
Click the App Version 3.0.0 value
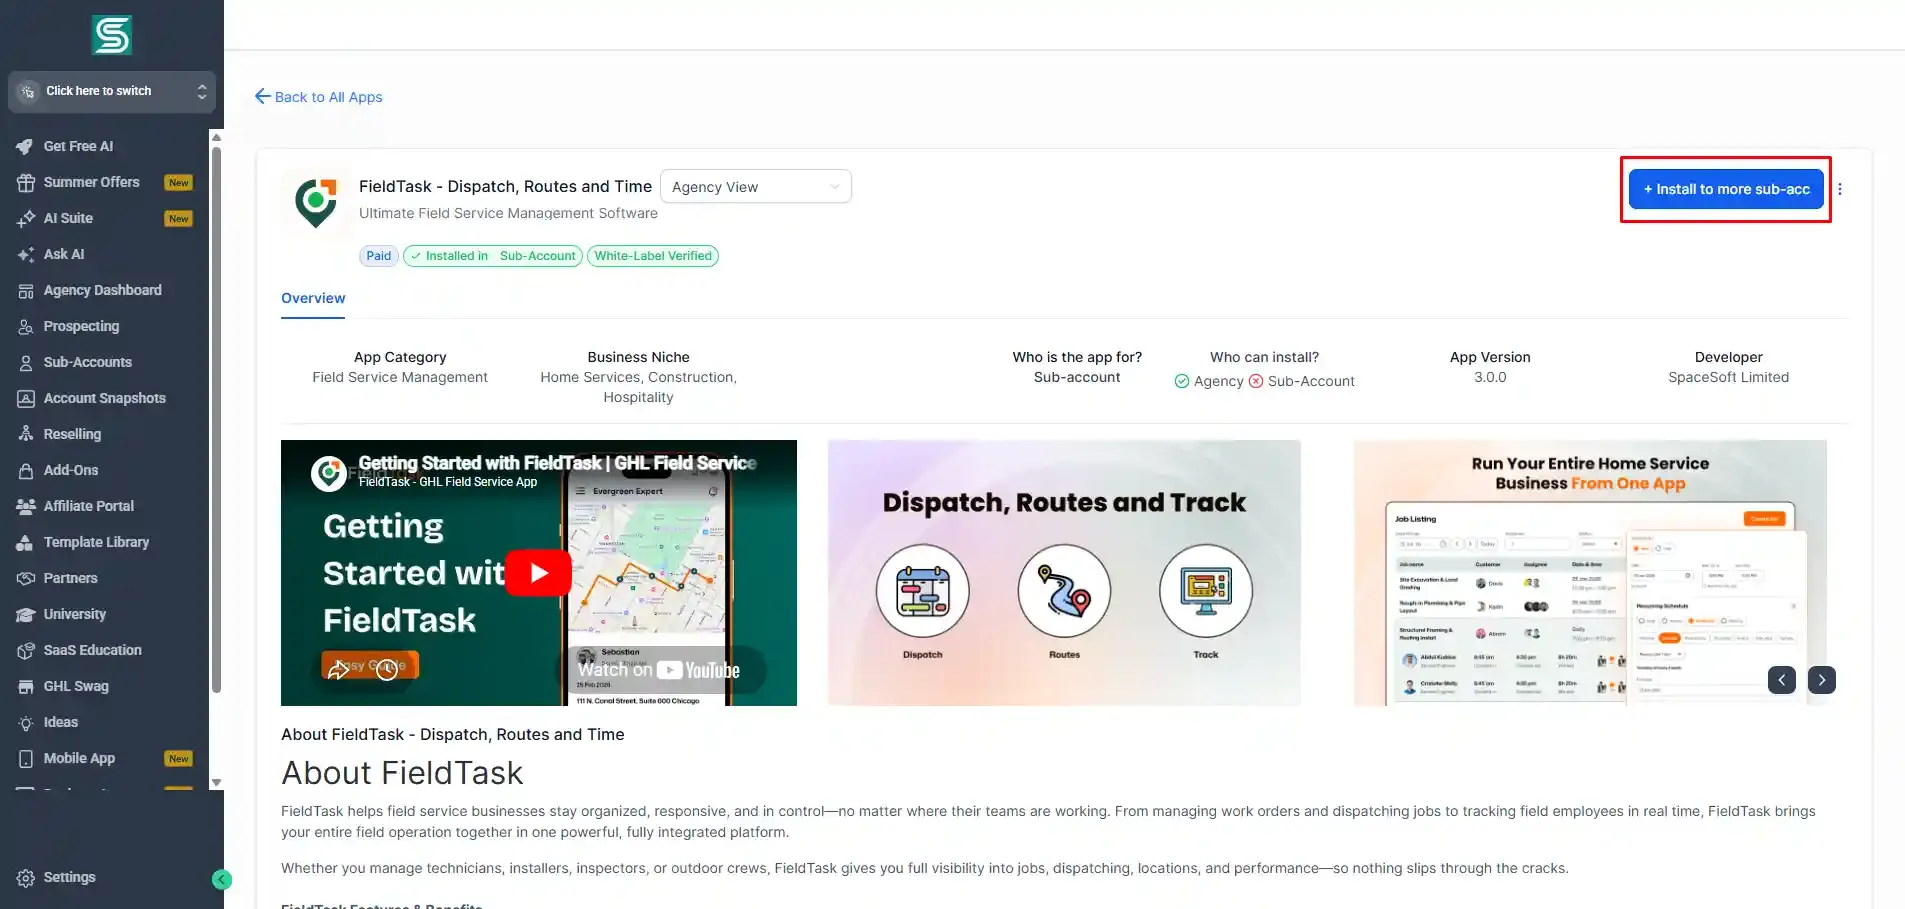pos(1490,377)
